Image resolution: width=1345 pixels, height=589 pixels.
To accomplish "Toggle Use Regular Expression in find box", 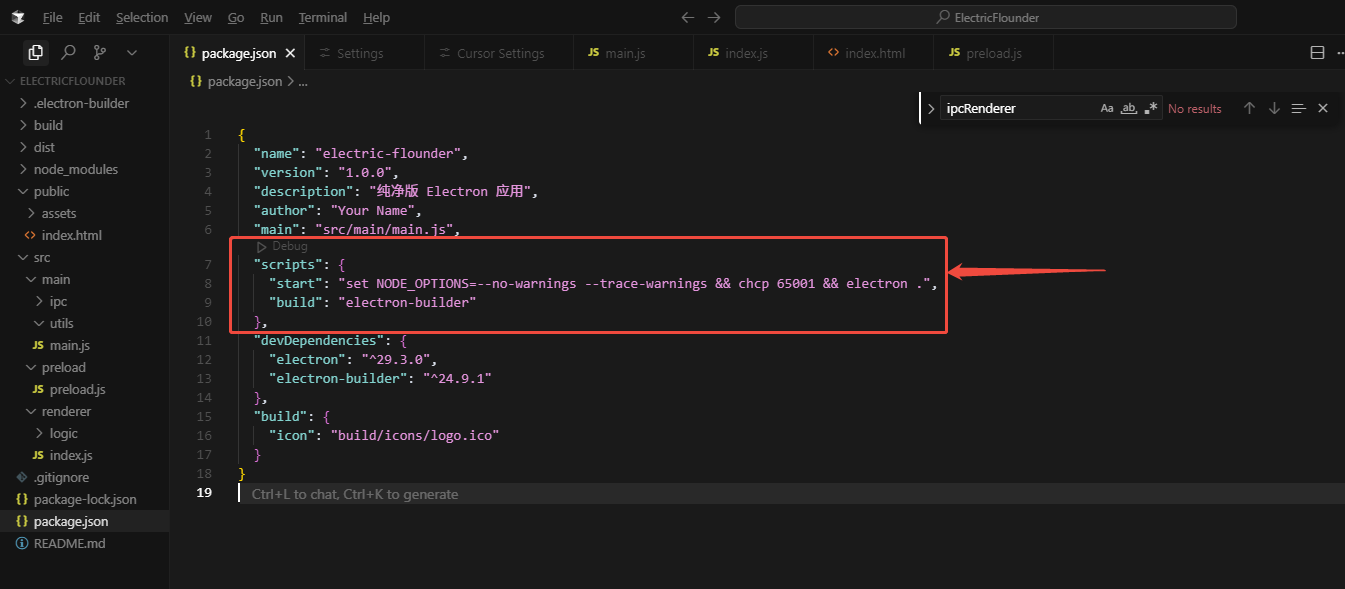I will [x=1151, y=108].
